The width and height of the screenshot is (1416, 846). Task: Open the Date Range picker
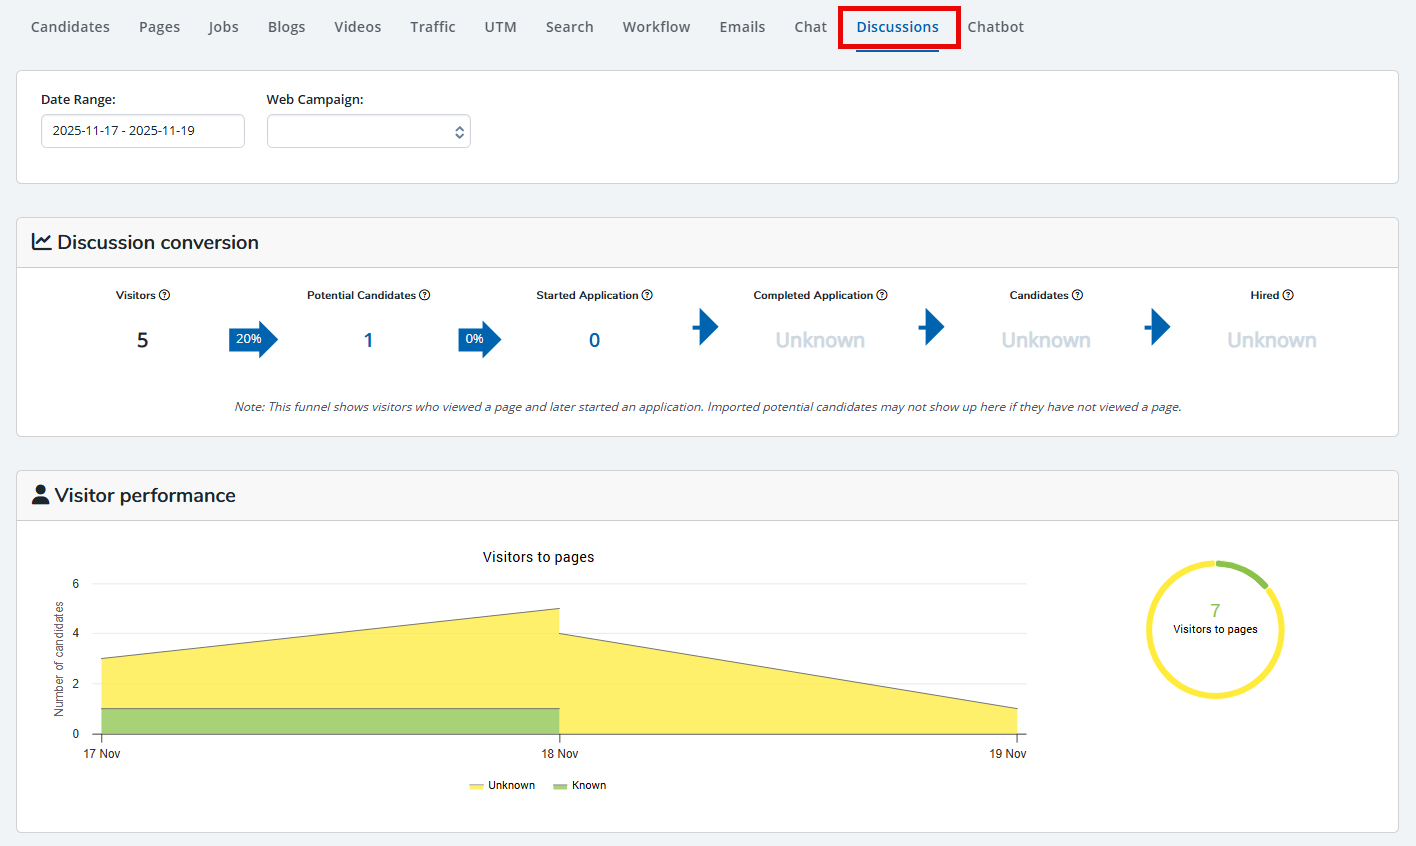[x=142, y=131]
